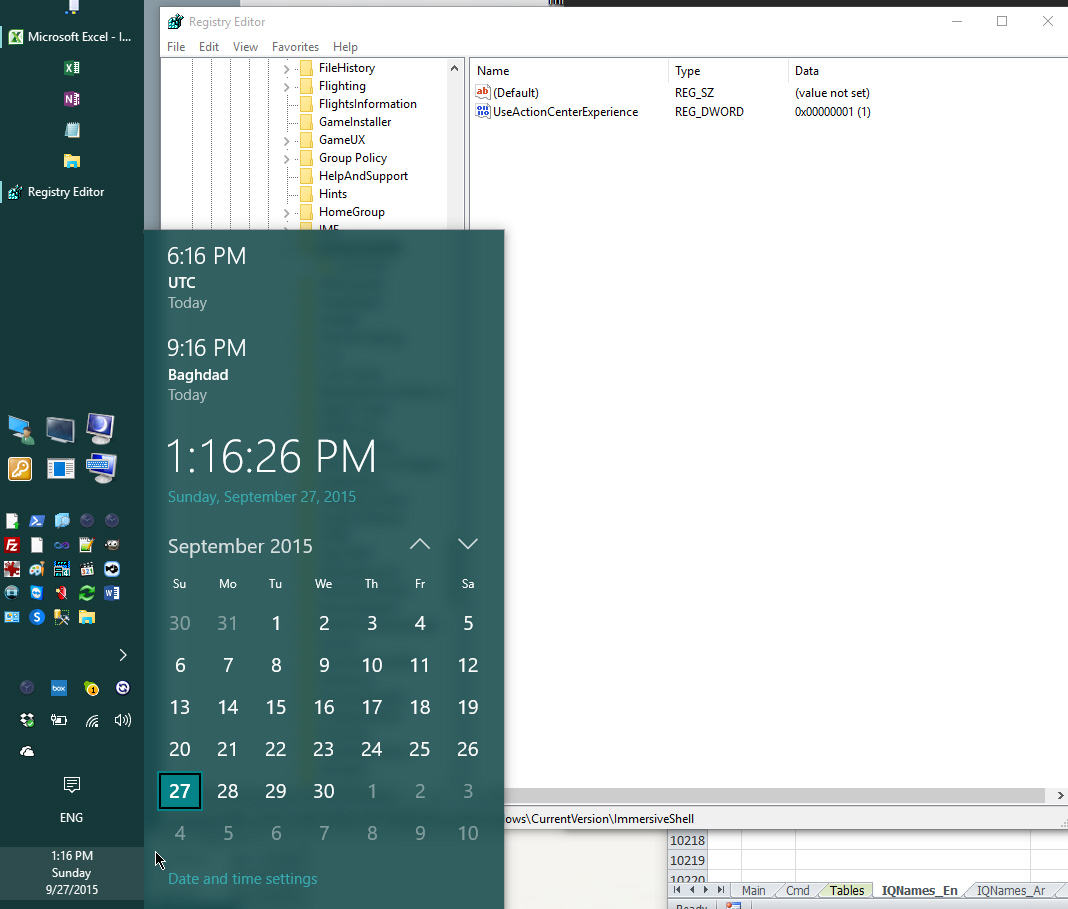Launch PowerShell from the taskbar toolbar
The image size is (1068, 909).
point(37,520)
